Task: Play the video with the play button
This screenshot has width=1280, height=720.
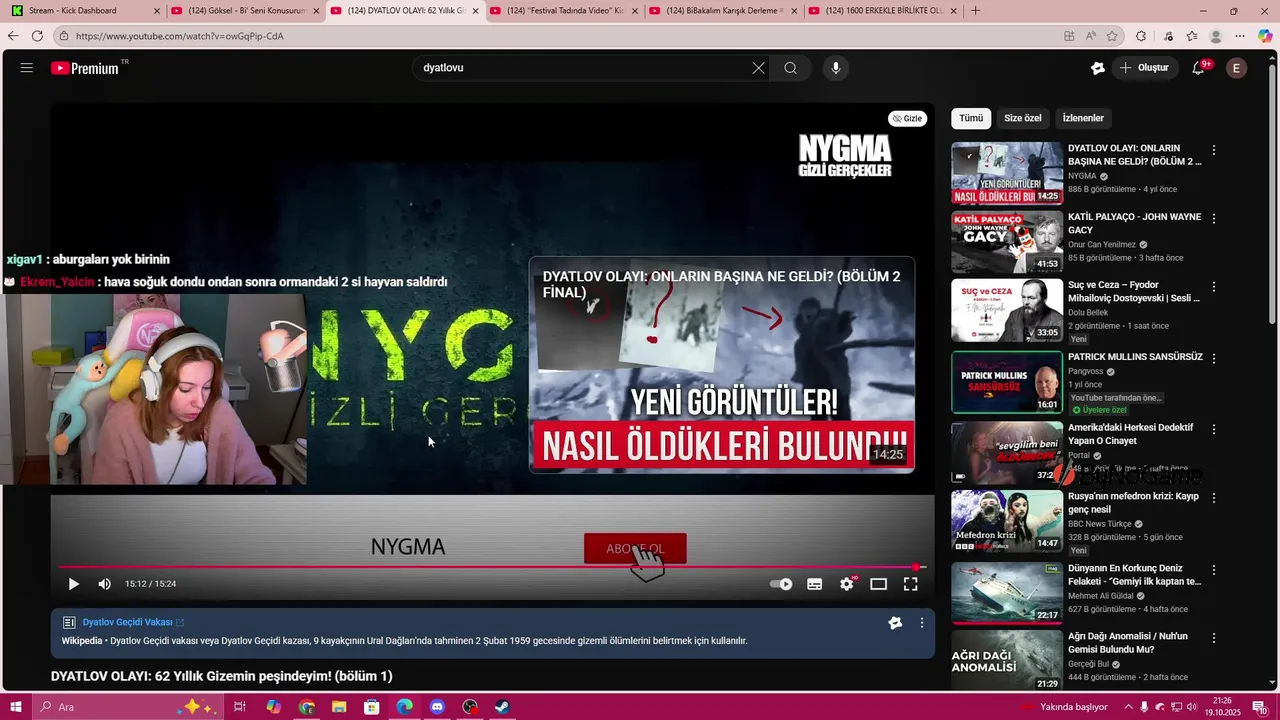Action: coord(74,584)
